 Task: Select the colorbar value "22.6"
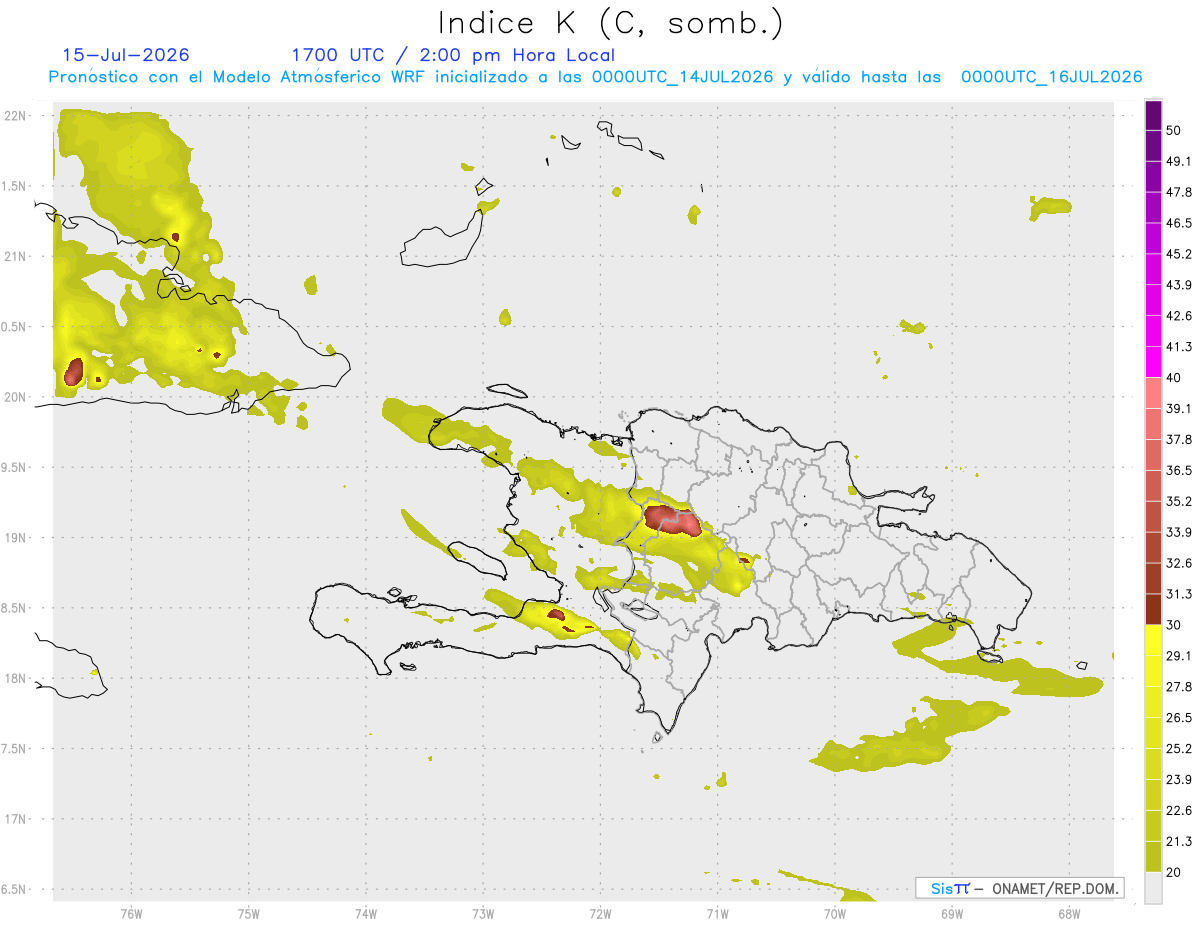click(x=1179, y=810)
